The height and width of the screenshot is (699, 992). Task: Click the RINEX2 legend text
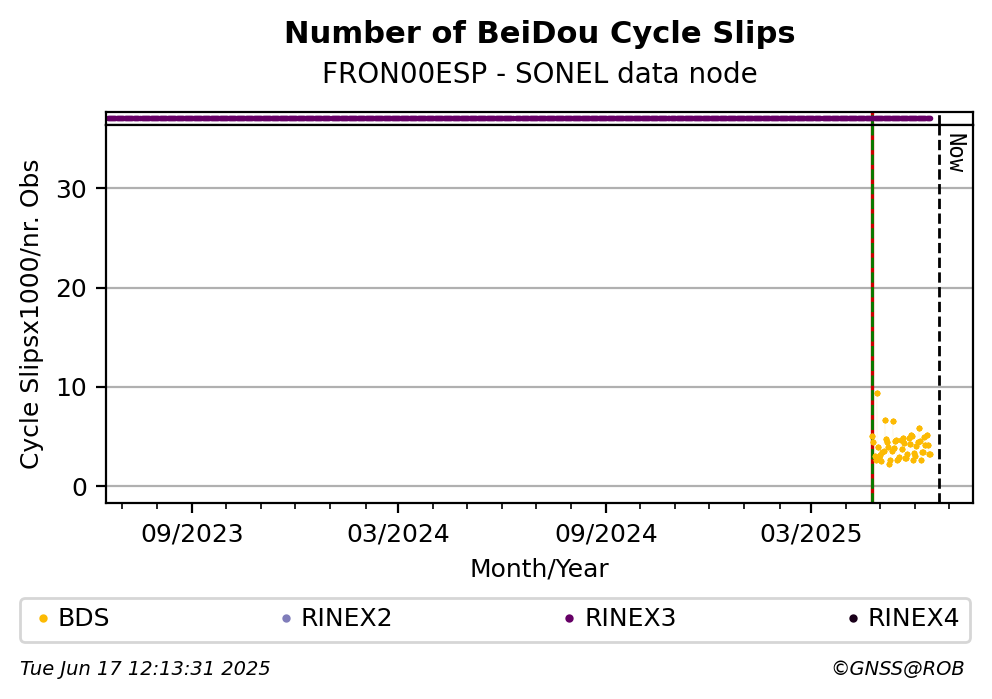[347, 618]
